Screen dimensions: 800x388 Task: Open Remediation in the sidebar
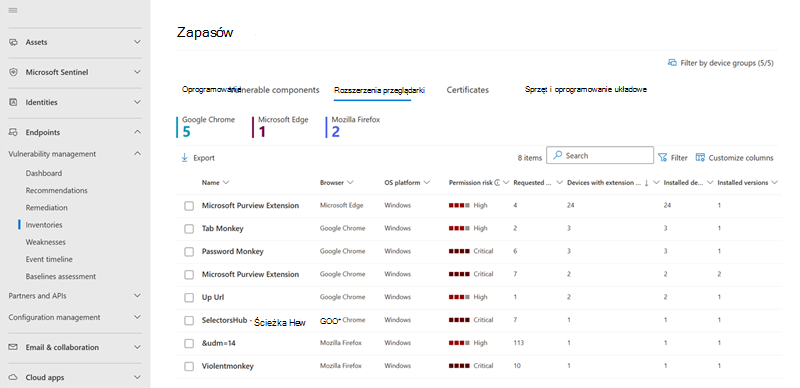click(x=46, y=208)
